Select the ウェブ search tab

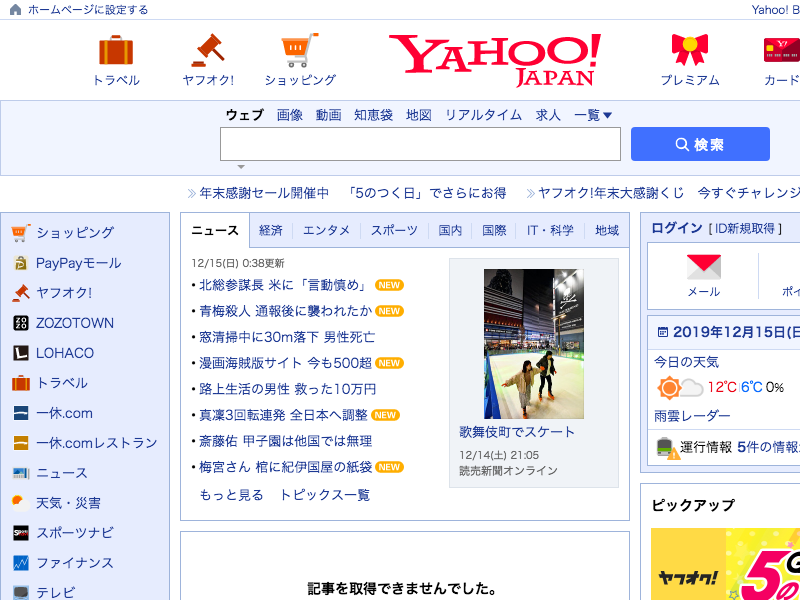click(x=244, y=115)
